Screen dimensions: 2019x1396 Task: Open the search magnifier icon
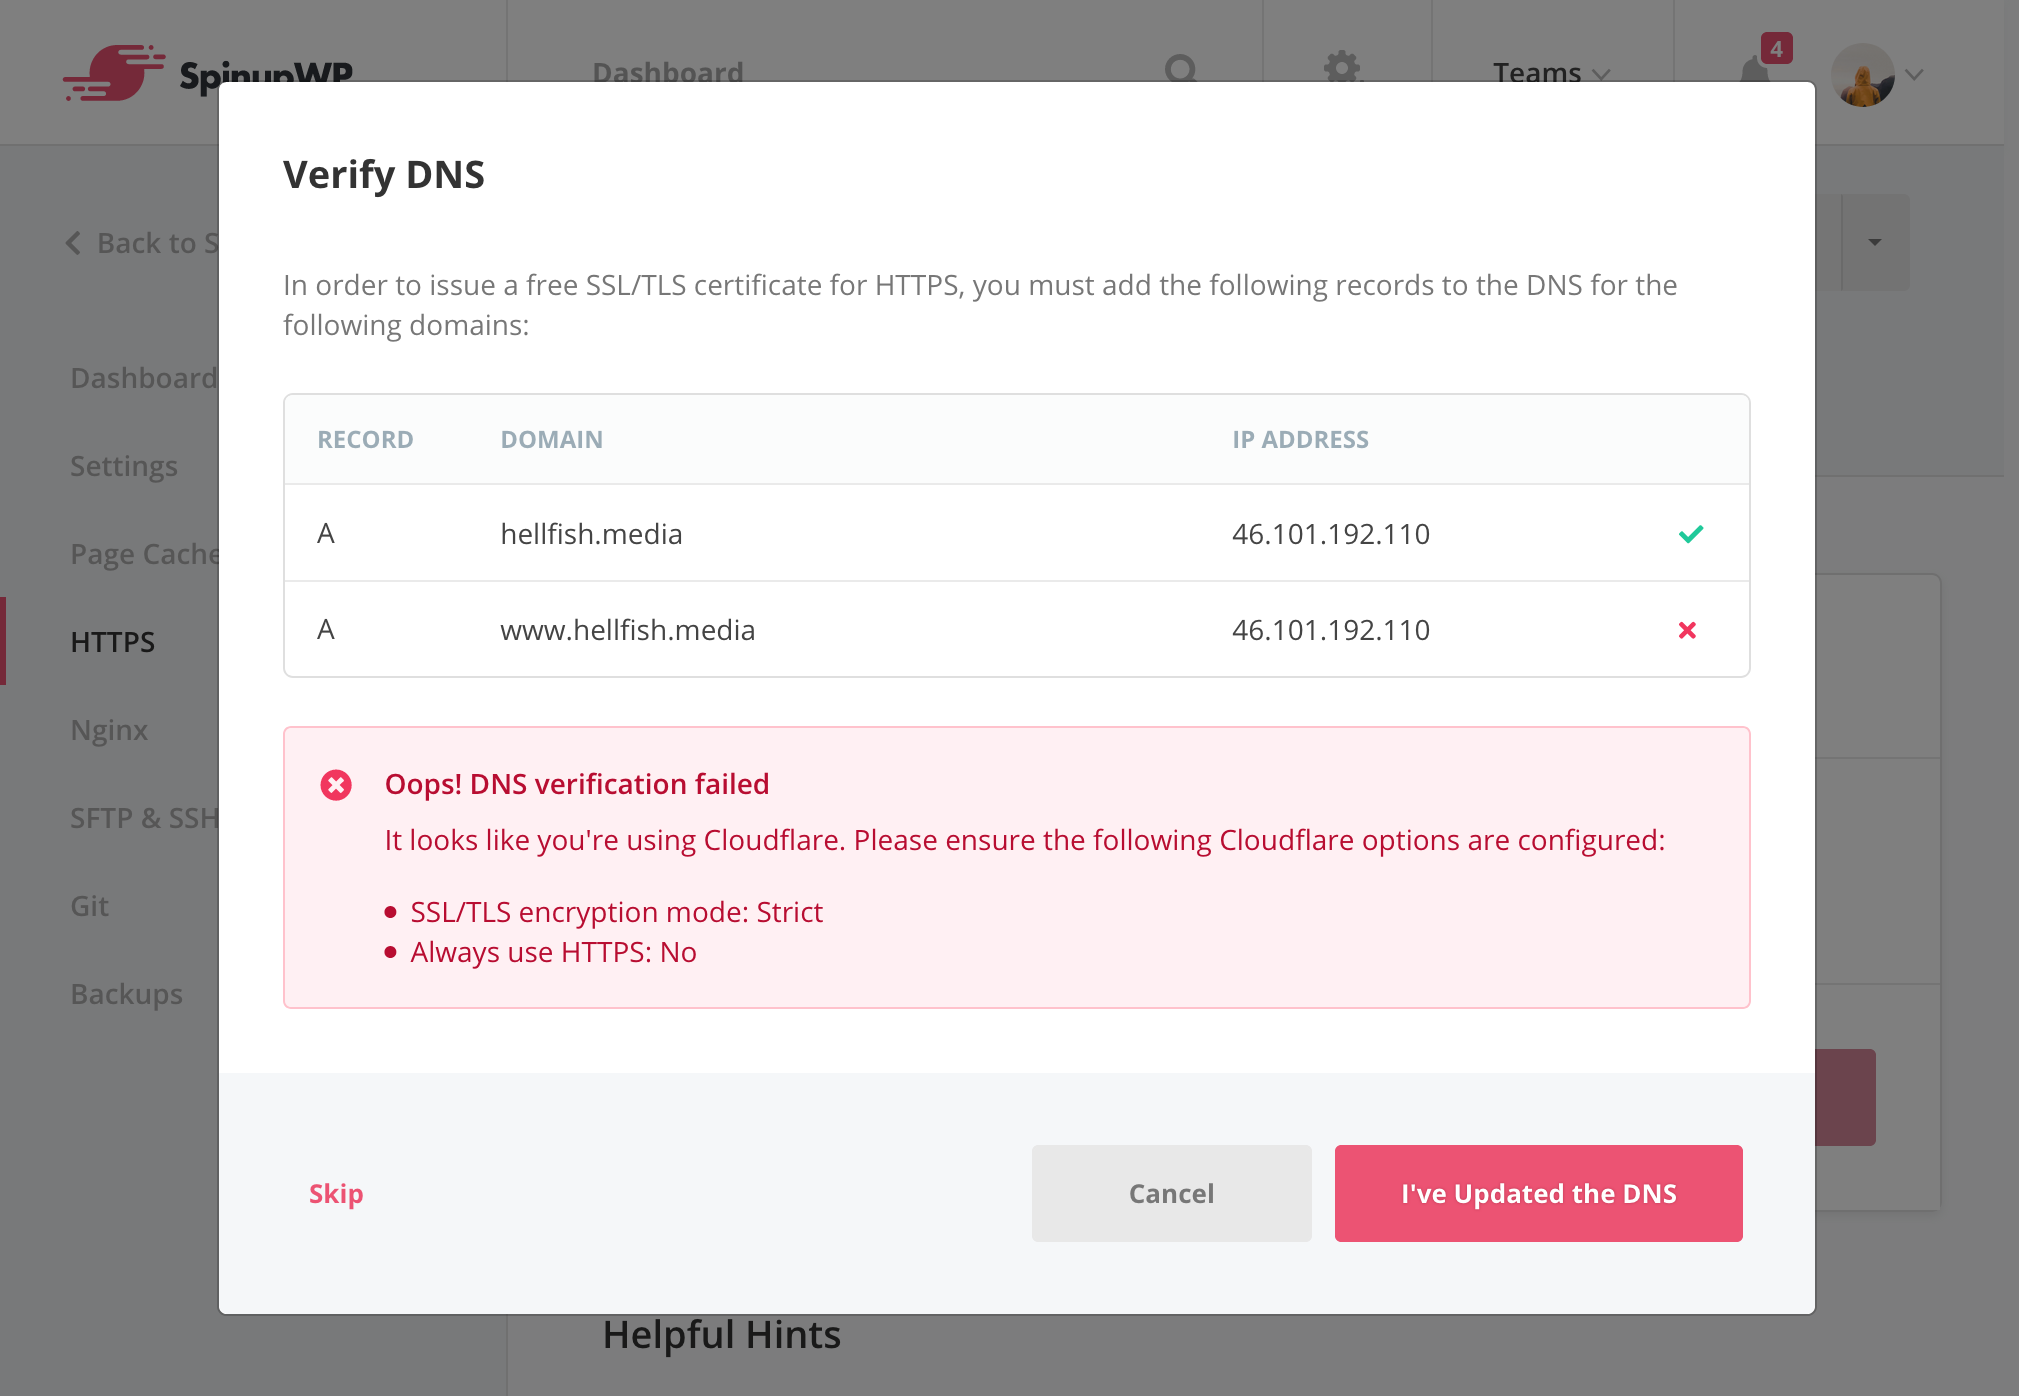tap(1181, 70)
